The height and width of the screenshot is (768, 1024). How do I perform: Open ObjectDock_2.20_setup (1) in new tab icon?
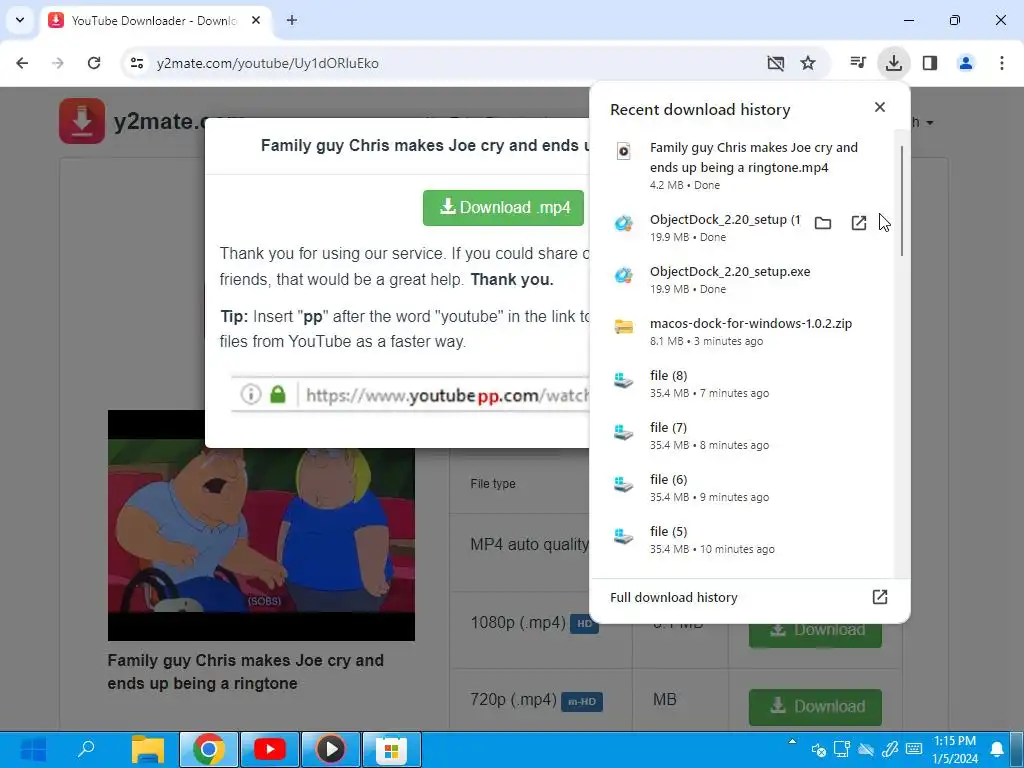[x=859, y=223]
